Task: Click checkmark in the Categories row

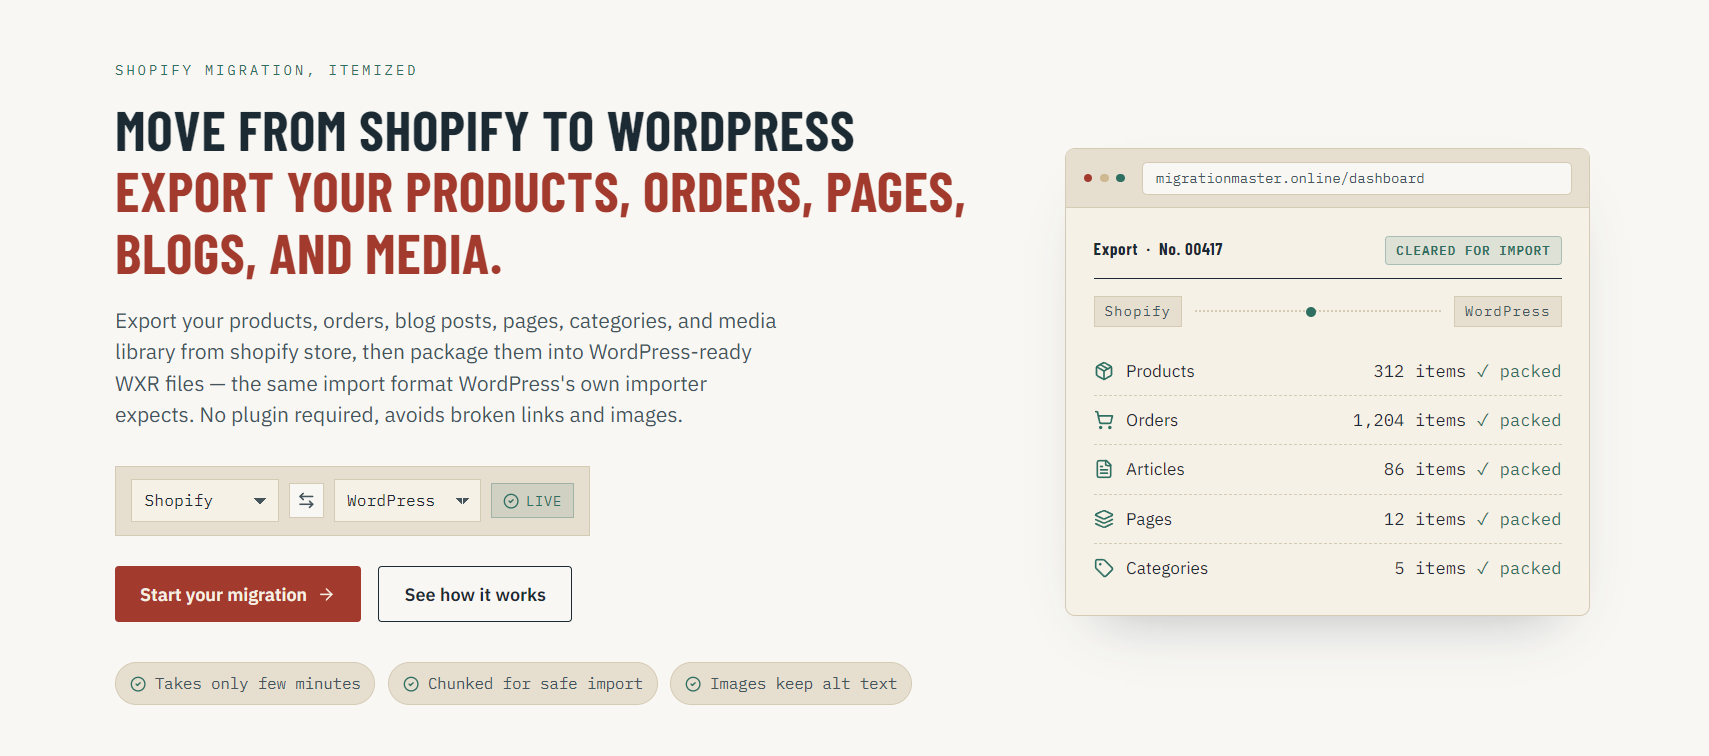Action: [x=1482, y=568]
